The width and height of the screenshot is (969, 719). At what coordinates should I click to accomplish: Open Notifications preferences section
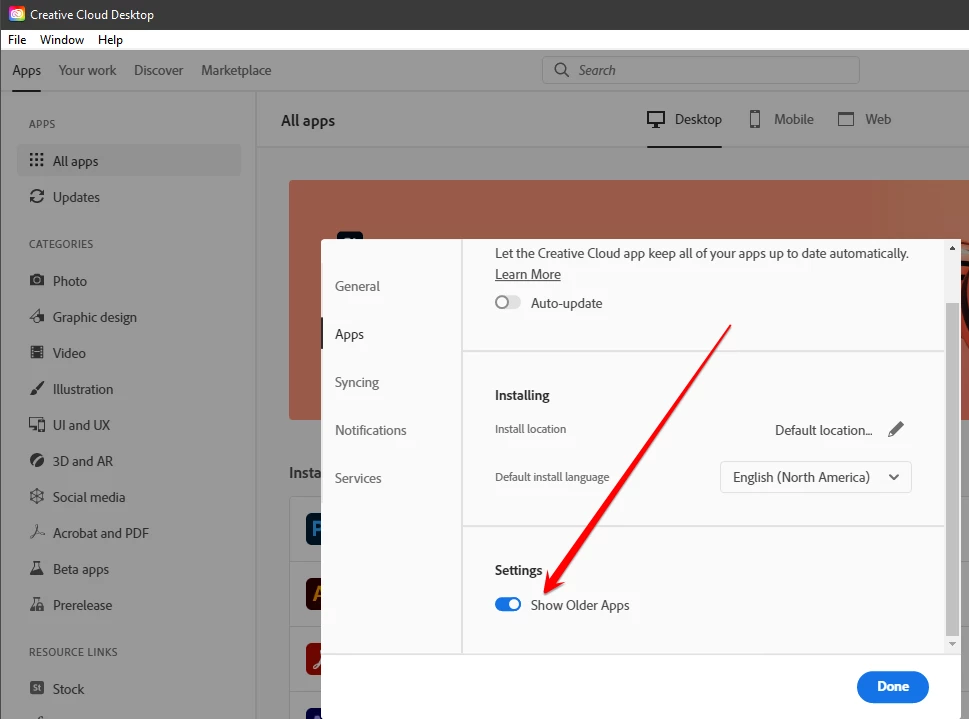371,430
